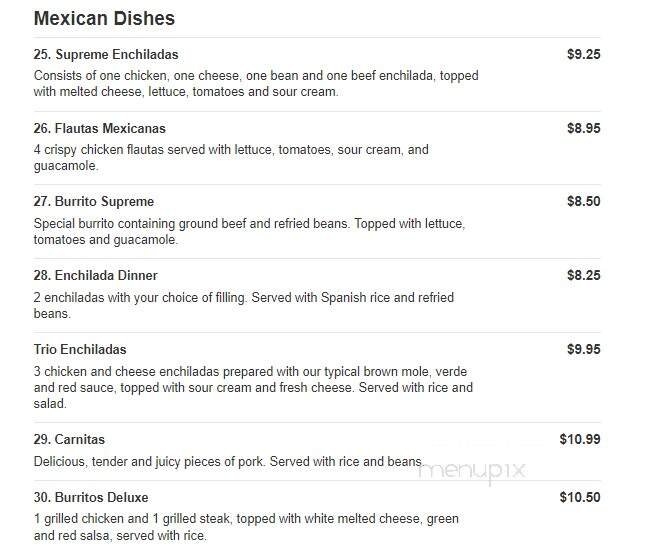The image size is (651, 553).
Task: Click the crispy chicken flautas description
Action: [231, 157]
